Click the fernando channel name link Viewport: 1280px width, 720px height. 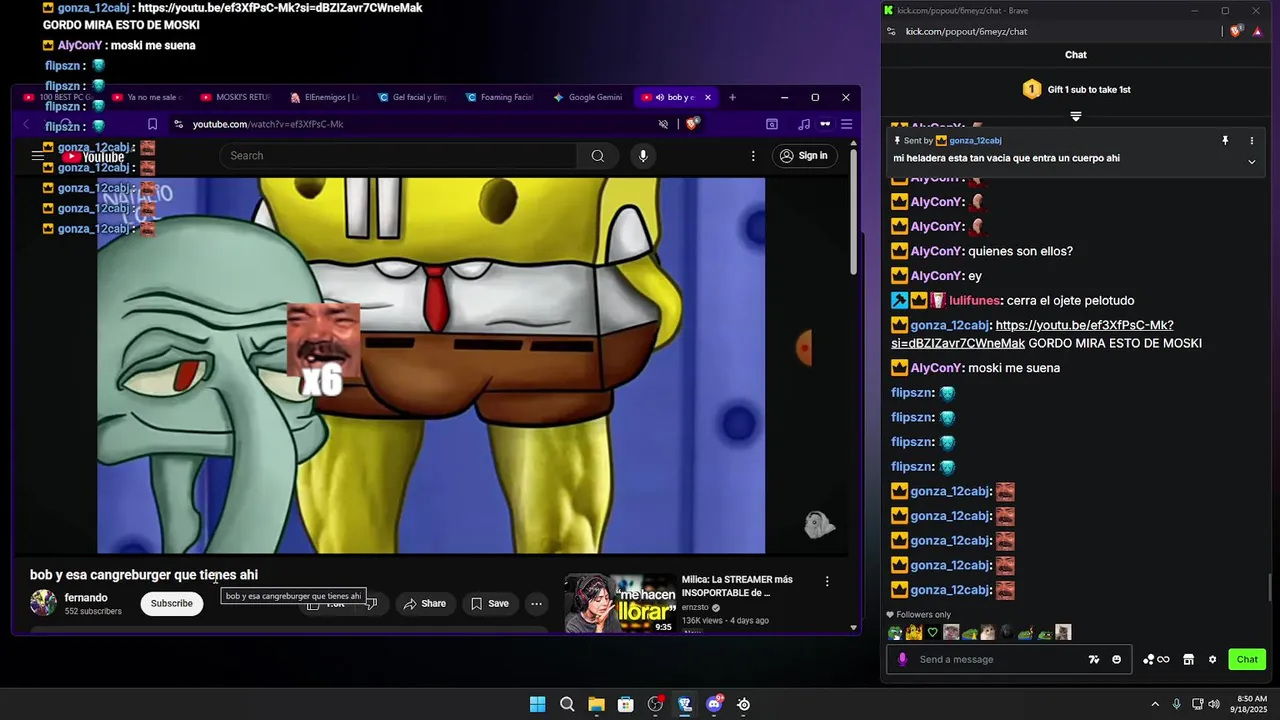tap(86, 598)
